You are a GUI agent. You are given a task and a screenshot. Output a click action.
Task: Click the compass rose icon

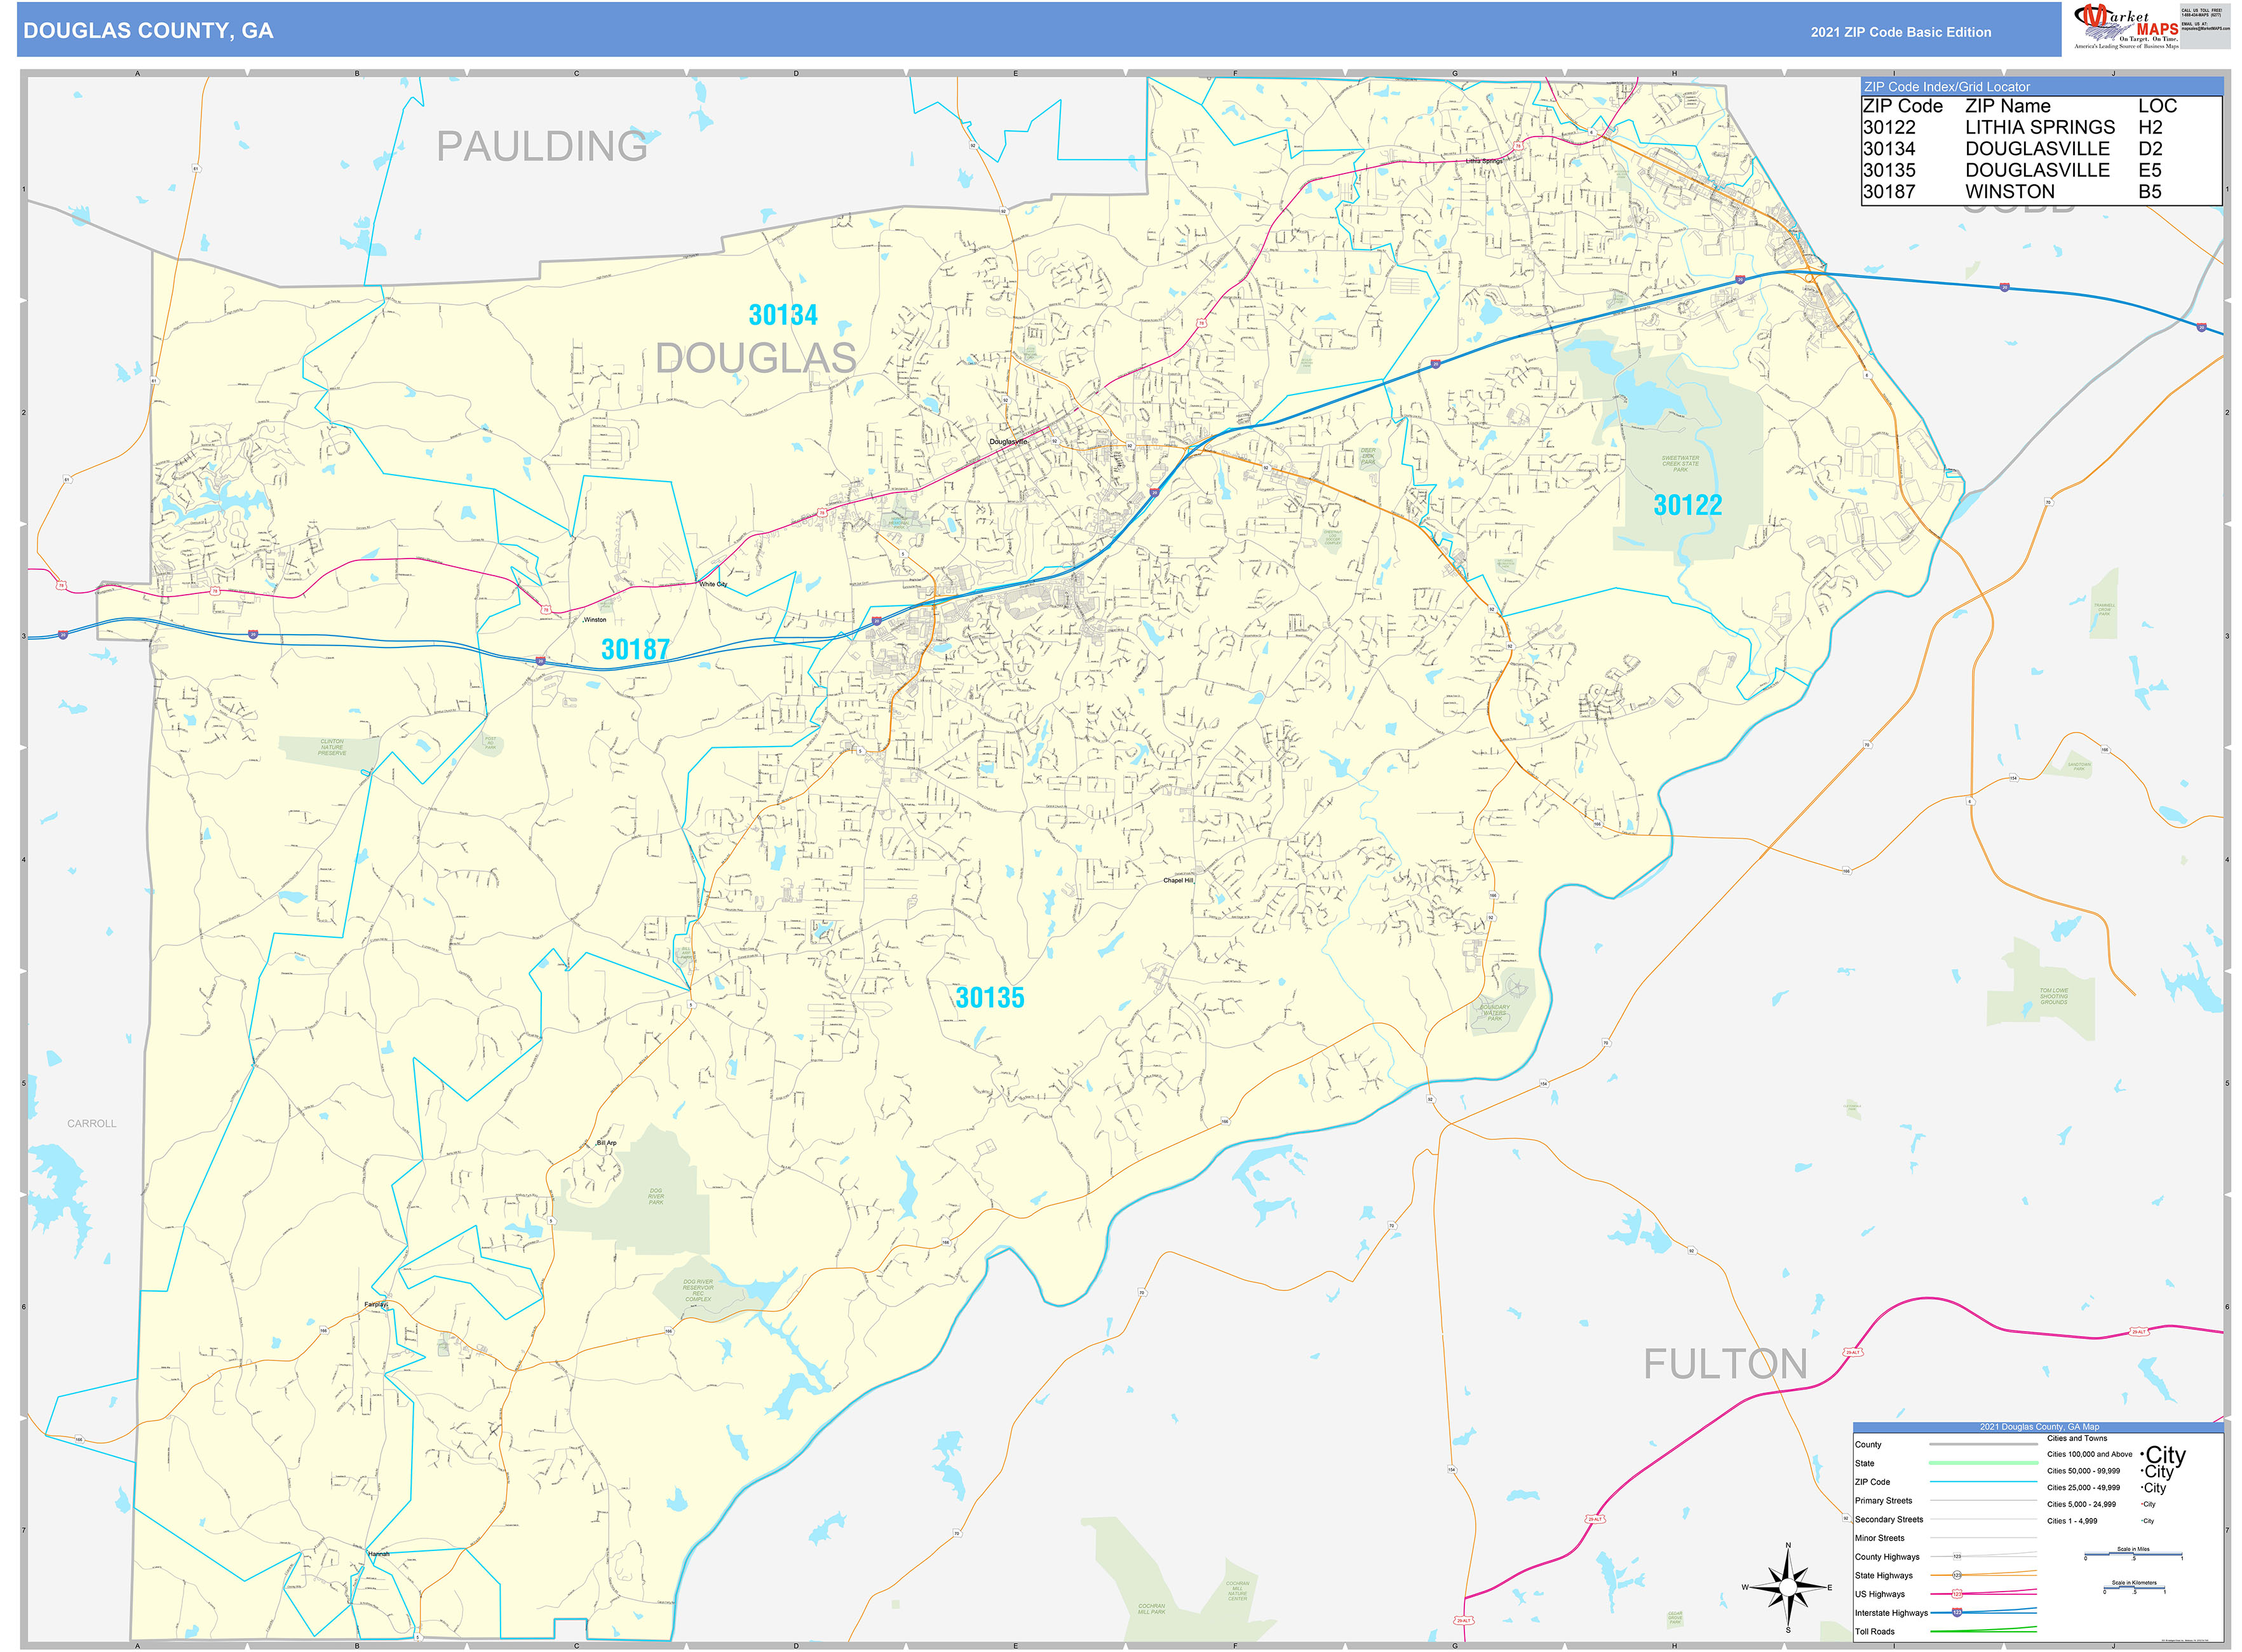point(1788,1587)
